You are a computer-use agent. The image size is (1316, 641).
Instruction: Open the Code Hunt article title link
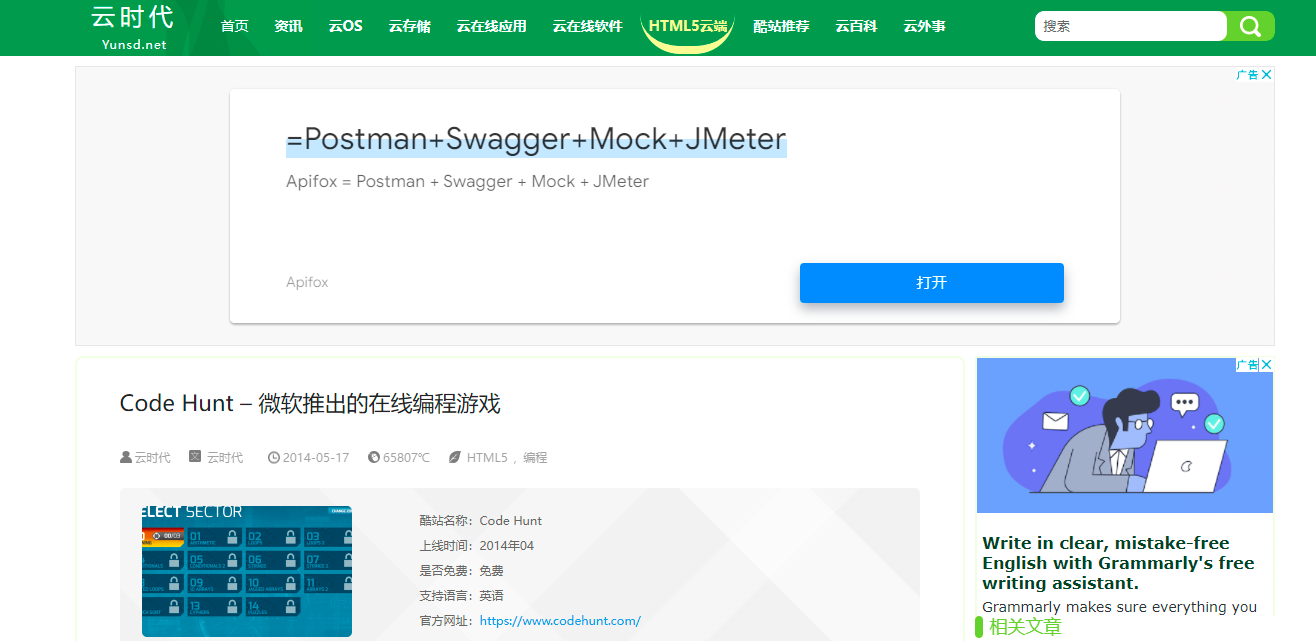pos(310,404)
